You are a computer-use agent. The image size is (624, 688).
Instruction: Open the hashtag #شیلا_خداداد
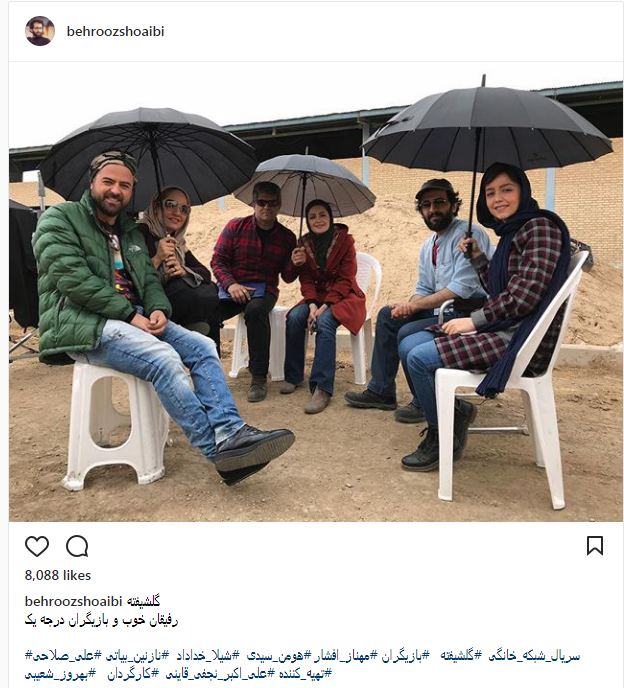pos(207,656)
